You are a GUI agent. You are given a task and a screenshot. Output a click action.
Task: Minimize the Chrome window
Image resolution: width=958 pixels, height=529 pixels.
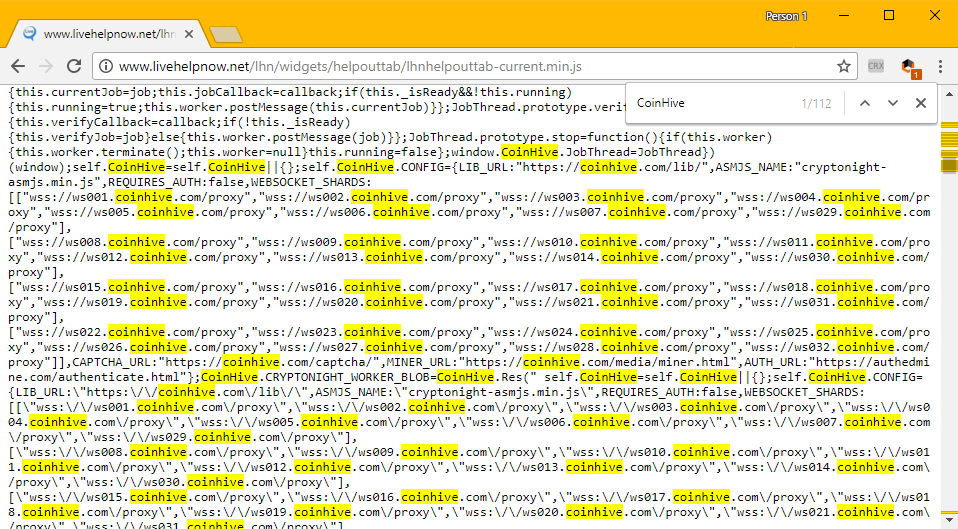click(844, 15)
